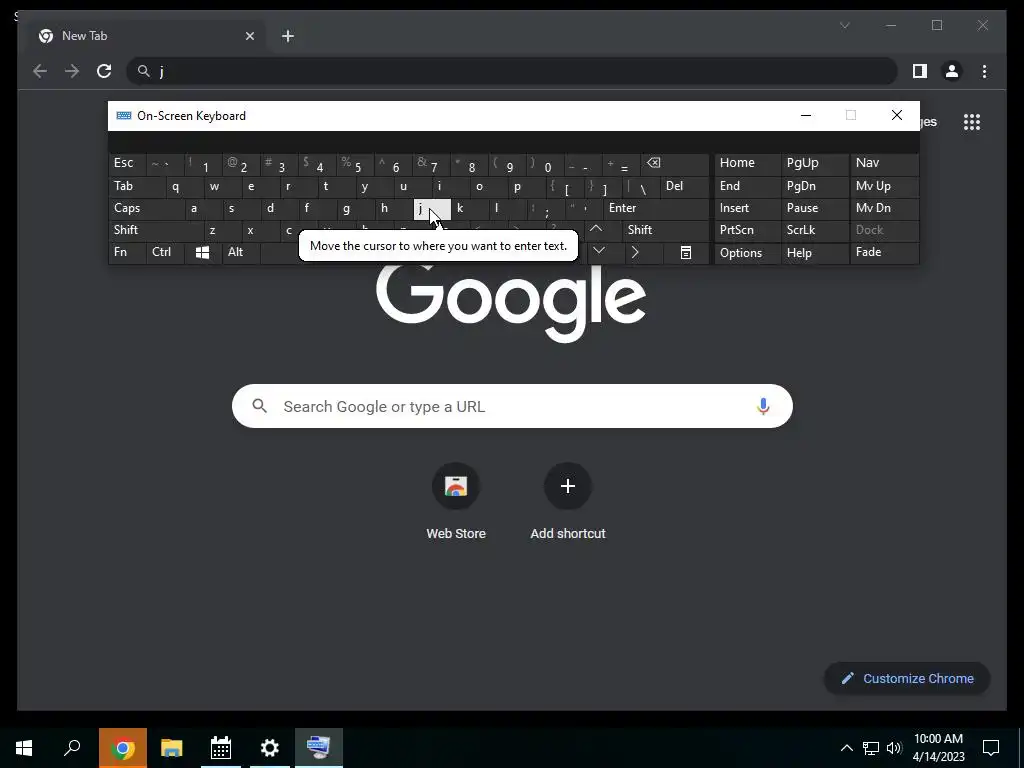
Task: Close the New Tab tab
Action: coord(249,36)
